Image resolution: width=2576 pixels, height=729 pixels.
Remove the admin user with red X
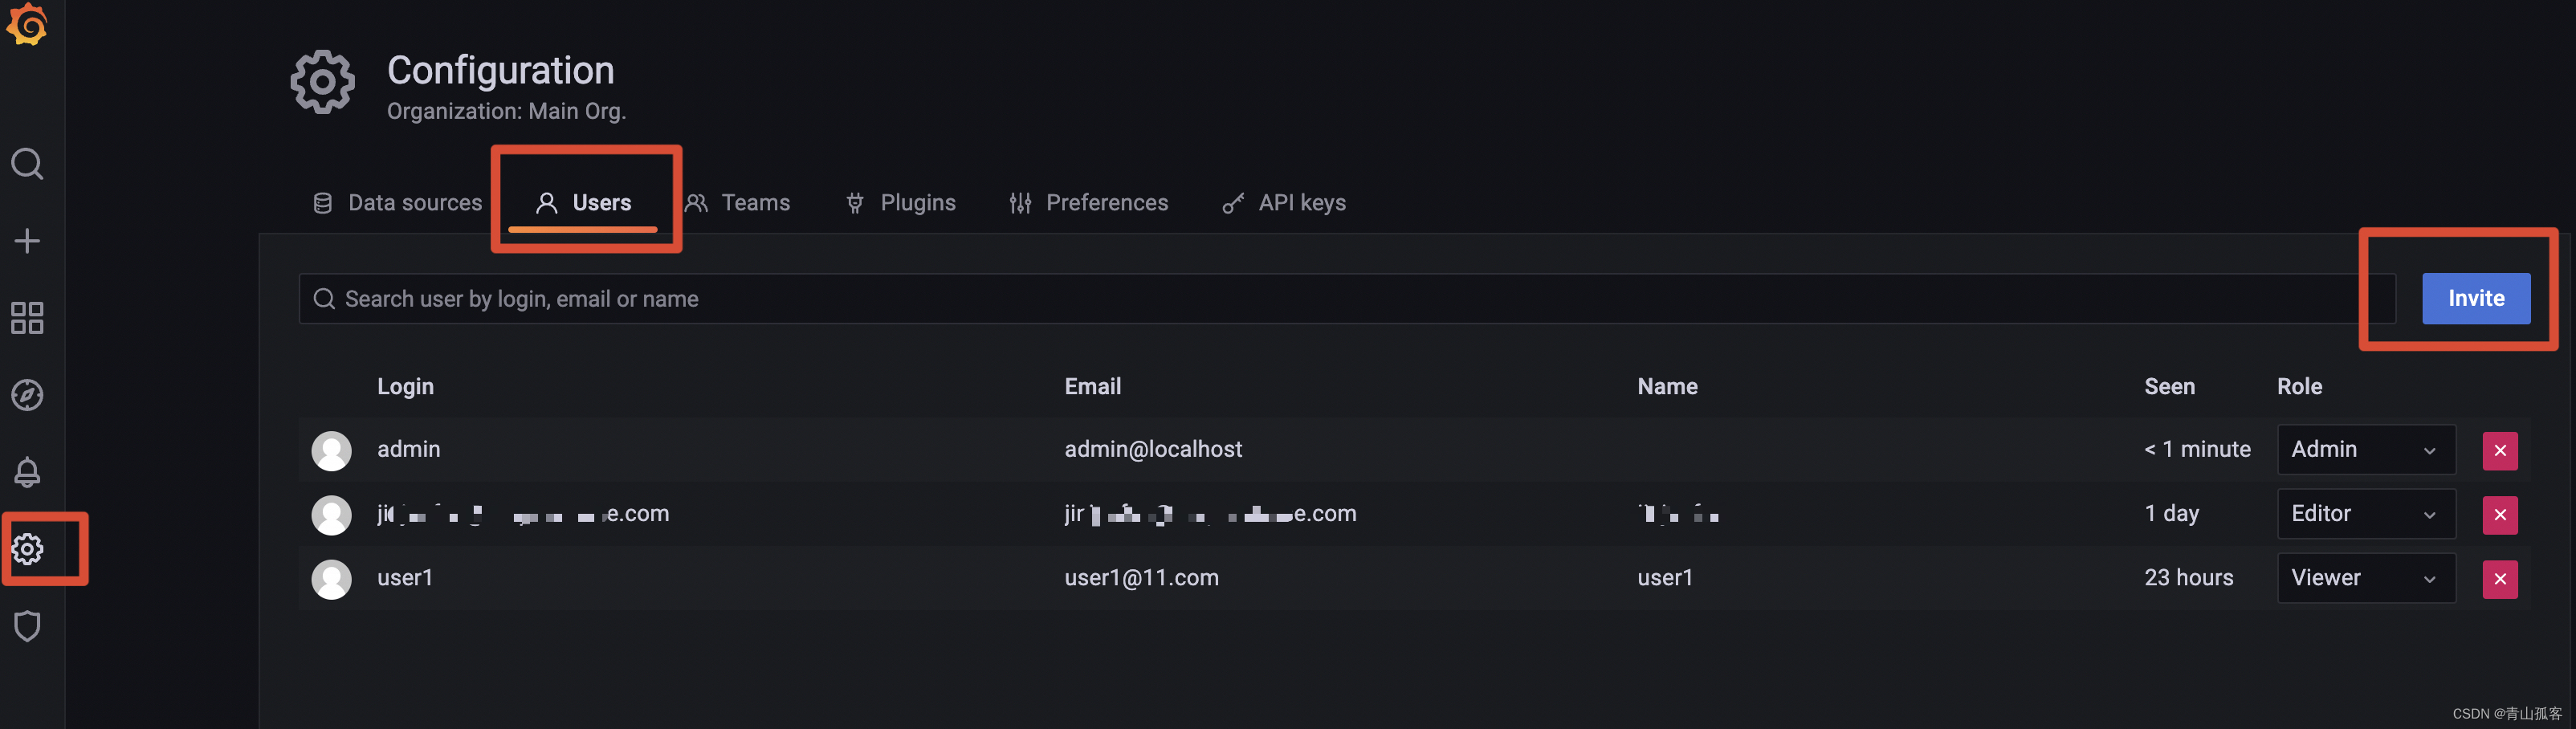coord(2499,451)
